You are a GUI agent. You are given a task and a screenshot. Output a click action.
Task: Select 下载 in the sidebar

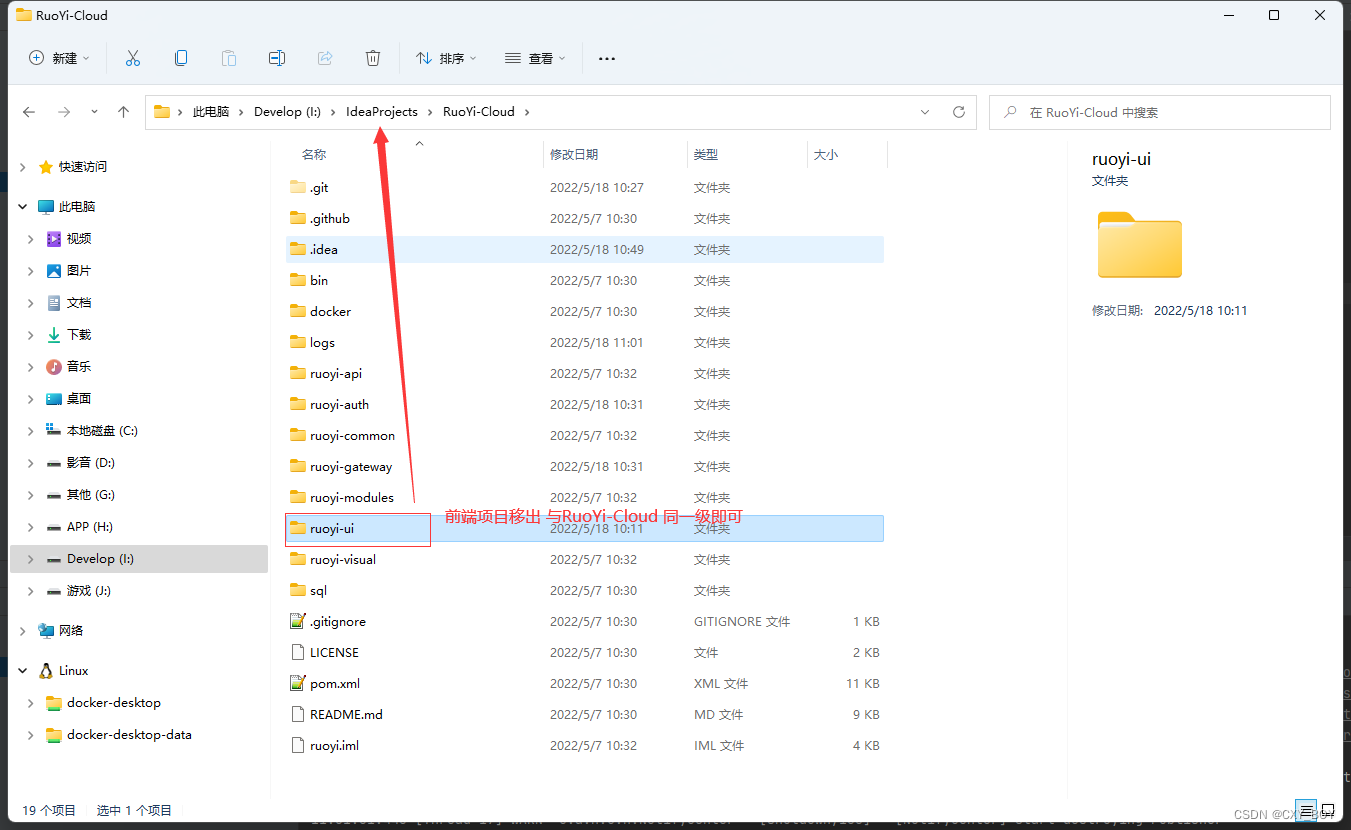pyautogui.click(x=79, y=335)
